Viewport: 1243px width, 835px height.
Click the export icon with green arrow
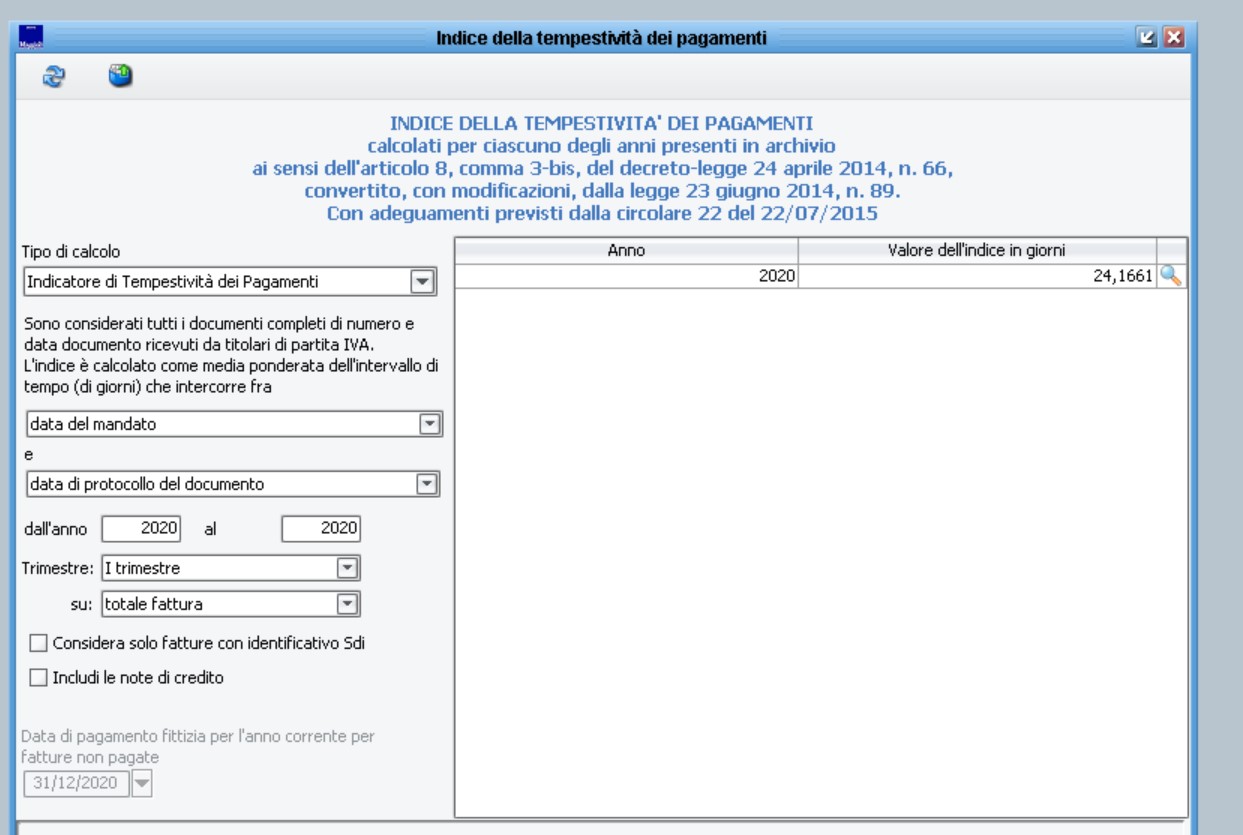(120, 77)
